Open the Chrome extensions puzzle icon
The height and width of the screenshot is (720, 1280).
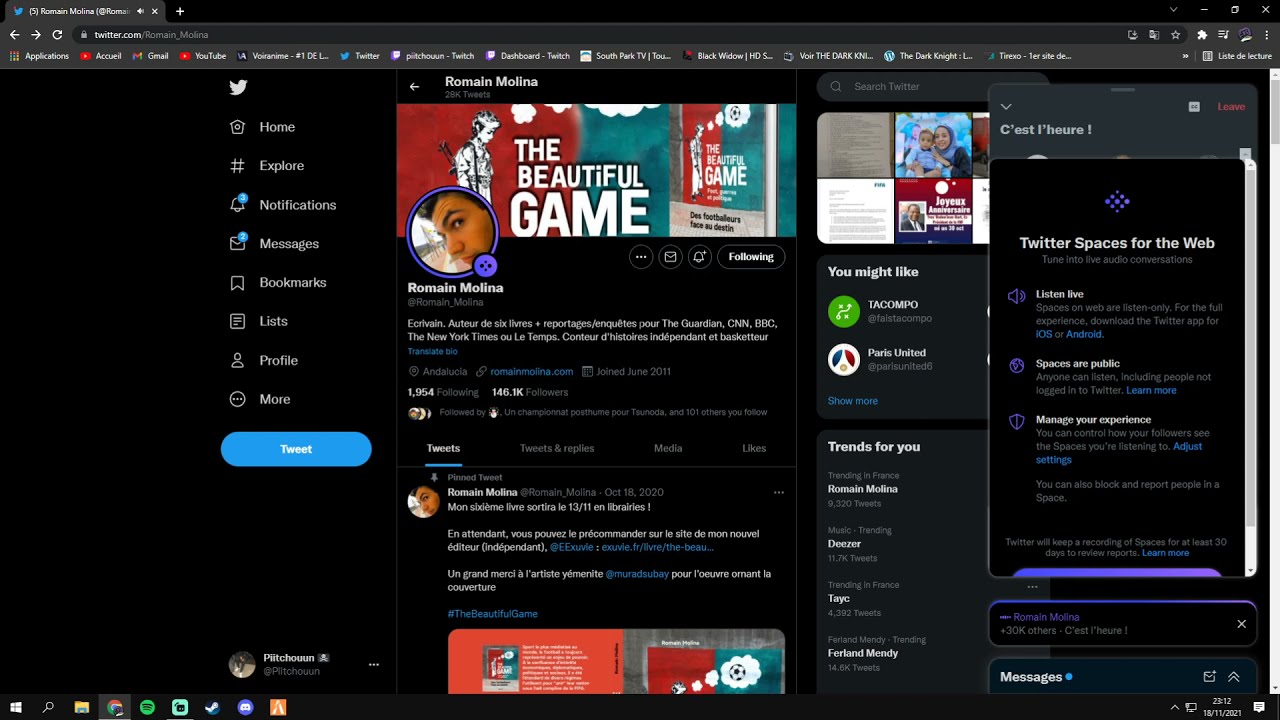tap(1202, 34)
